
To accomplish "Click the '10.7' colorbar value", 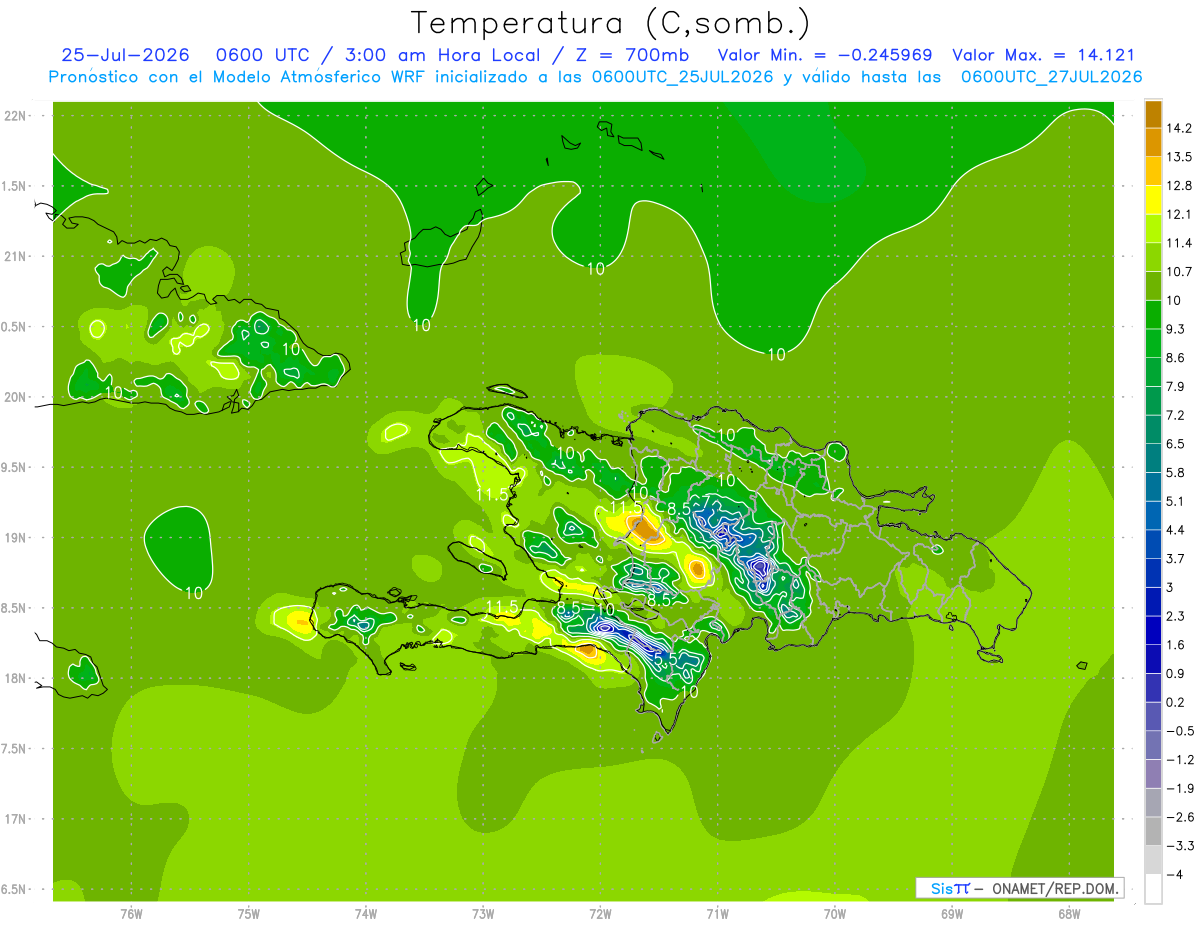I will pos(1181,272).
